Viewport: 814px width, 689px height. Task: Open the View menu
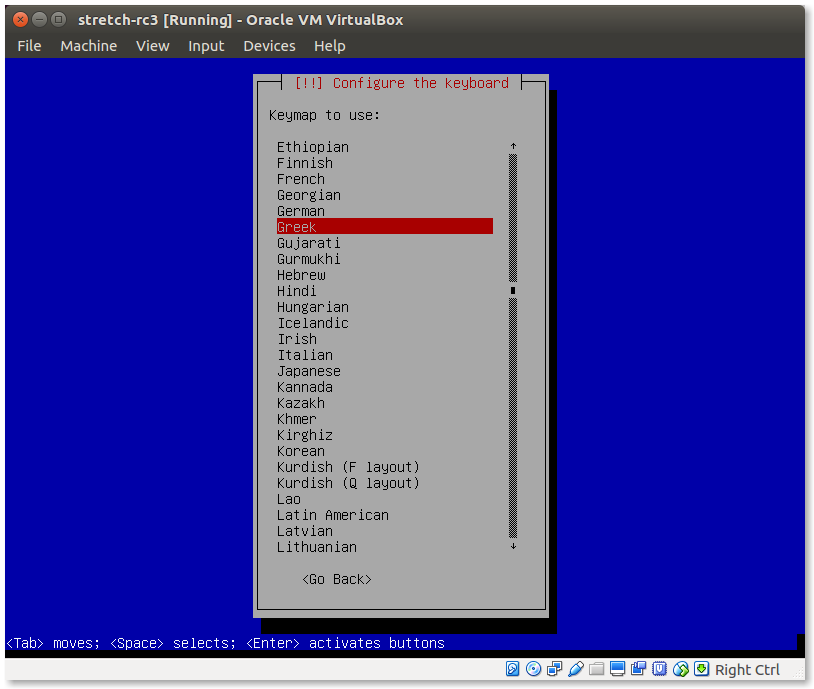point(153,46)
